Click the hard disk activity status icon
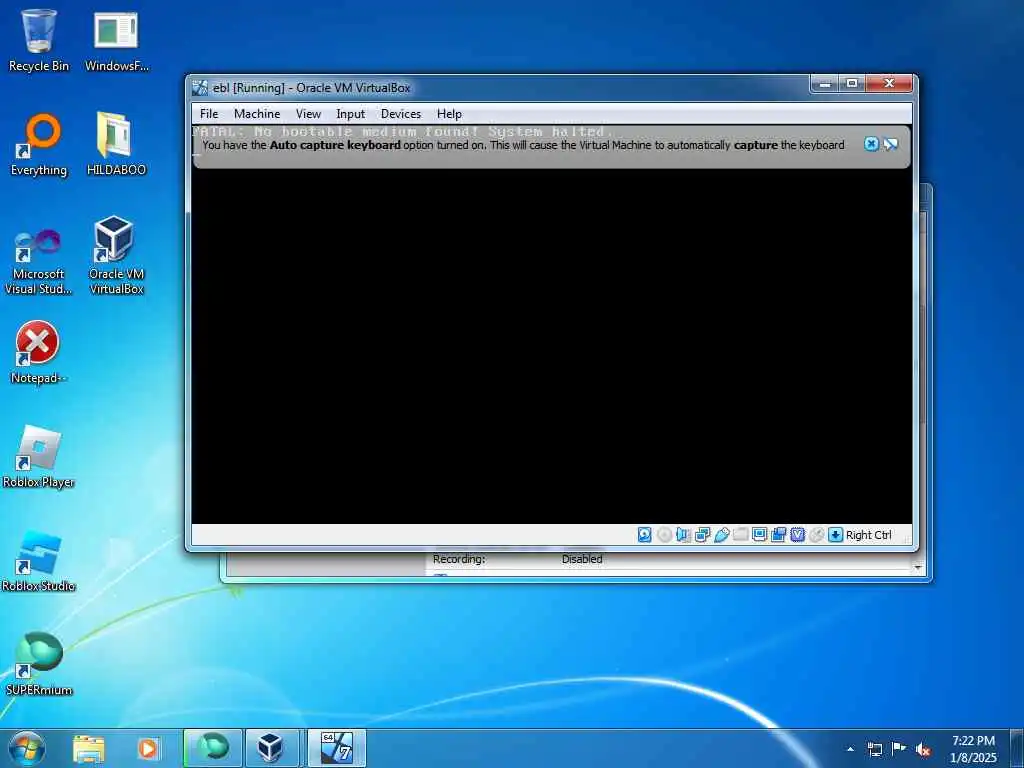This screenshot has height=768, width=1024. [x=645, y=535]
